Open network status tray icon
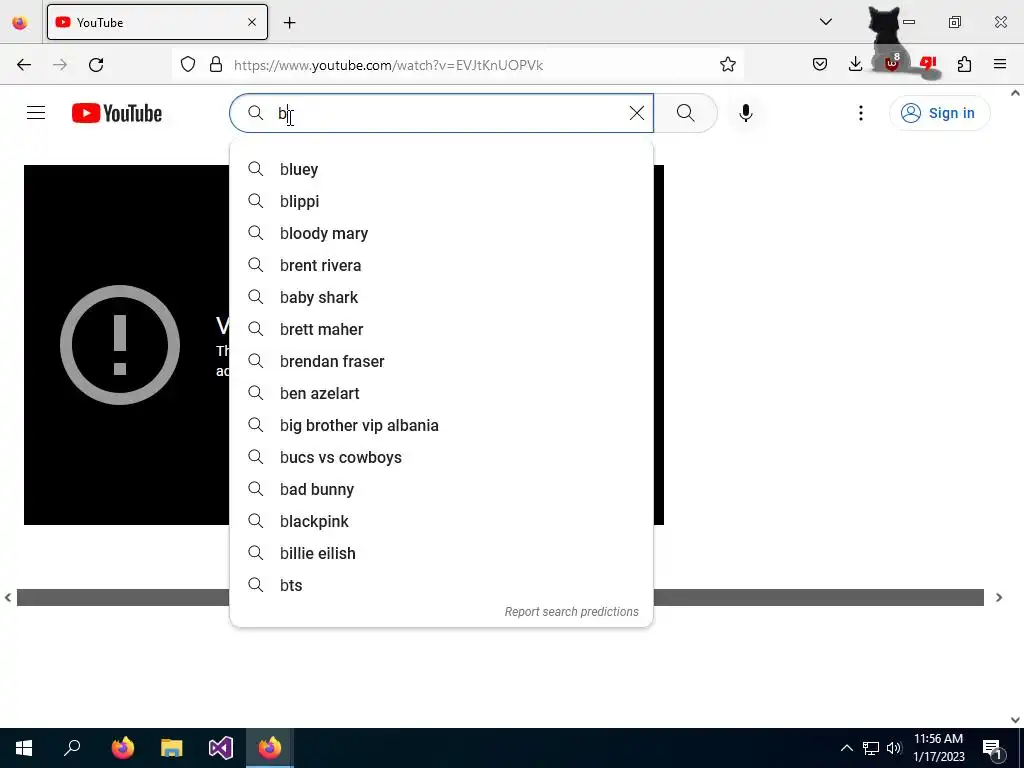The width and height of the screenshot is (1024, 768). pos(871,748)
